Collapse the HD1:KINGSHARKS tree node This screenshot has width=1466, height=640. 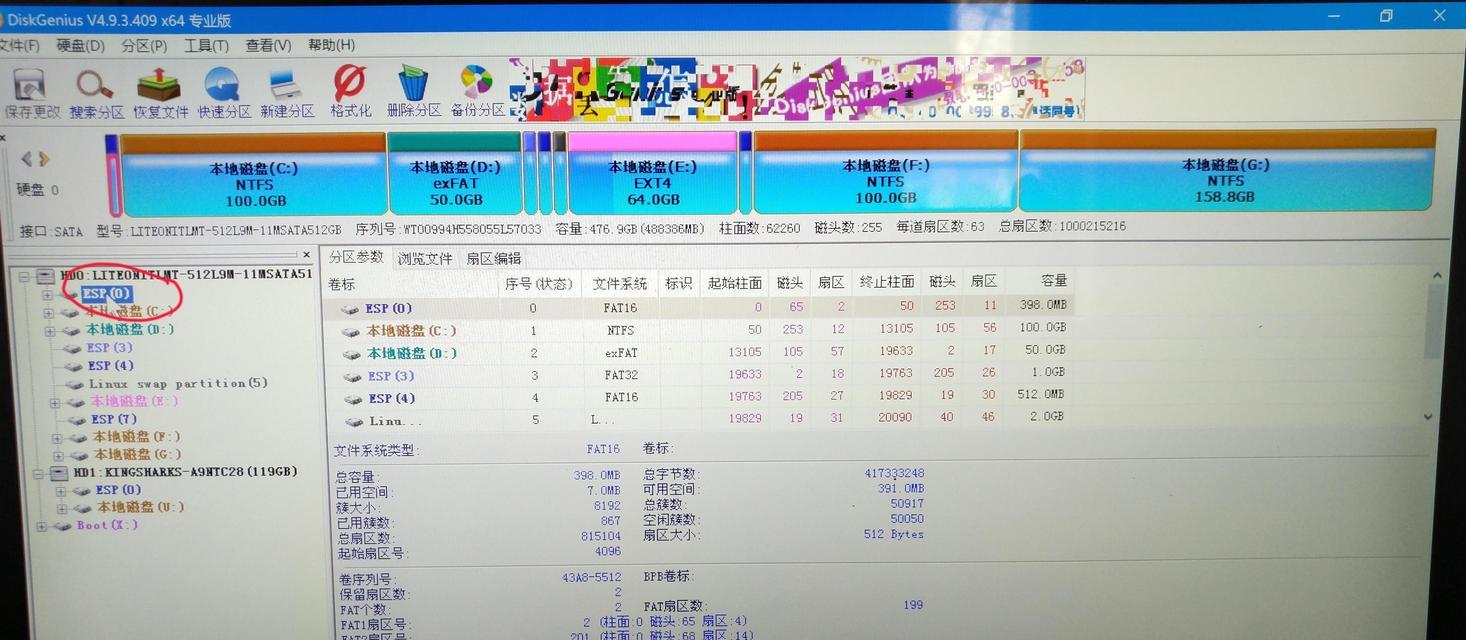38,473
